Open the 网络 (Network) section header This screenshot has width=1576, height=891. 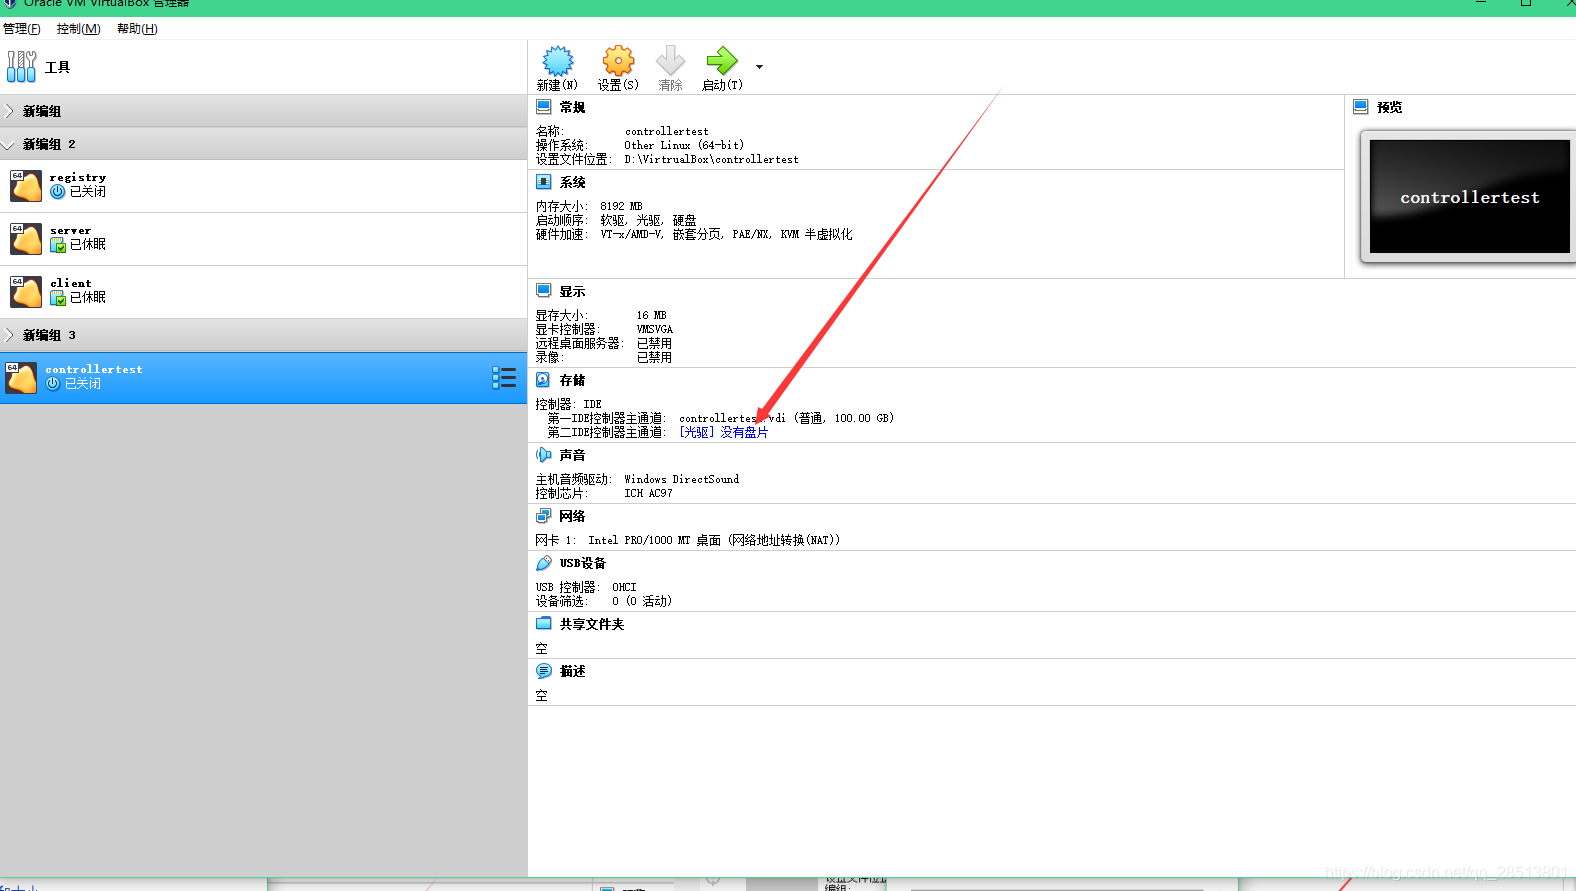pos(573,516)
